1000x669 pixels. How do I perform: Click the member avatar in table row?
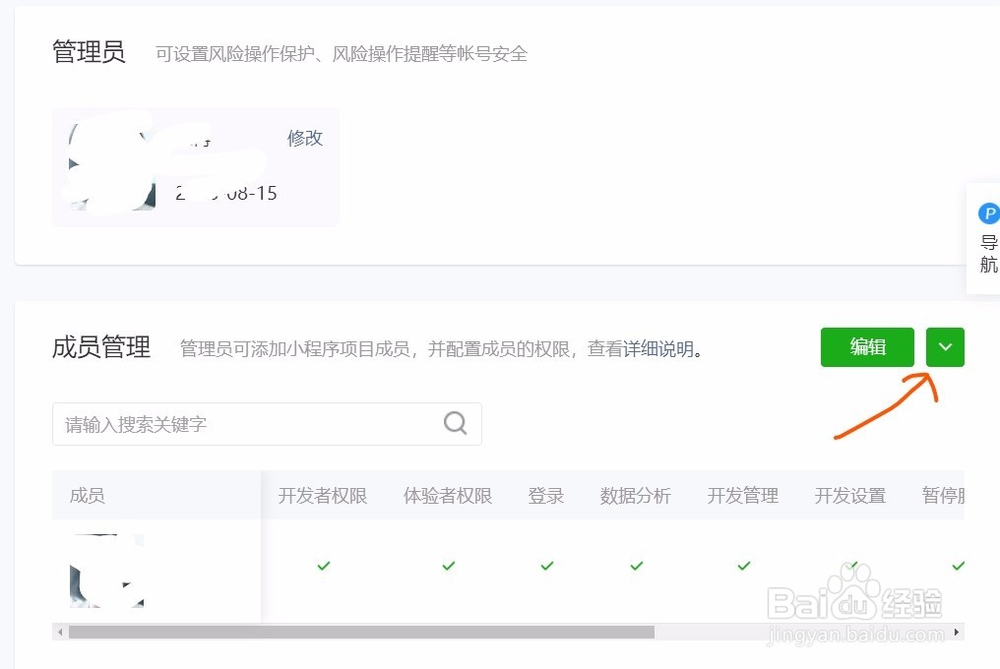(107, 570)
